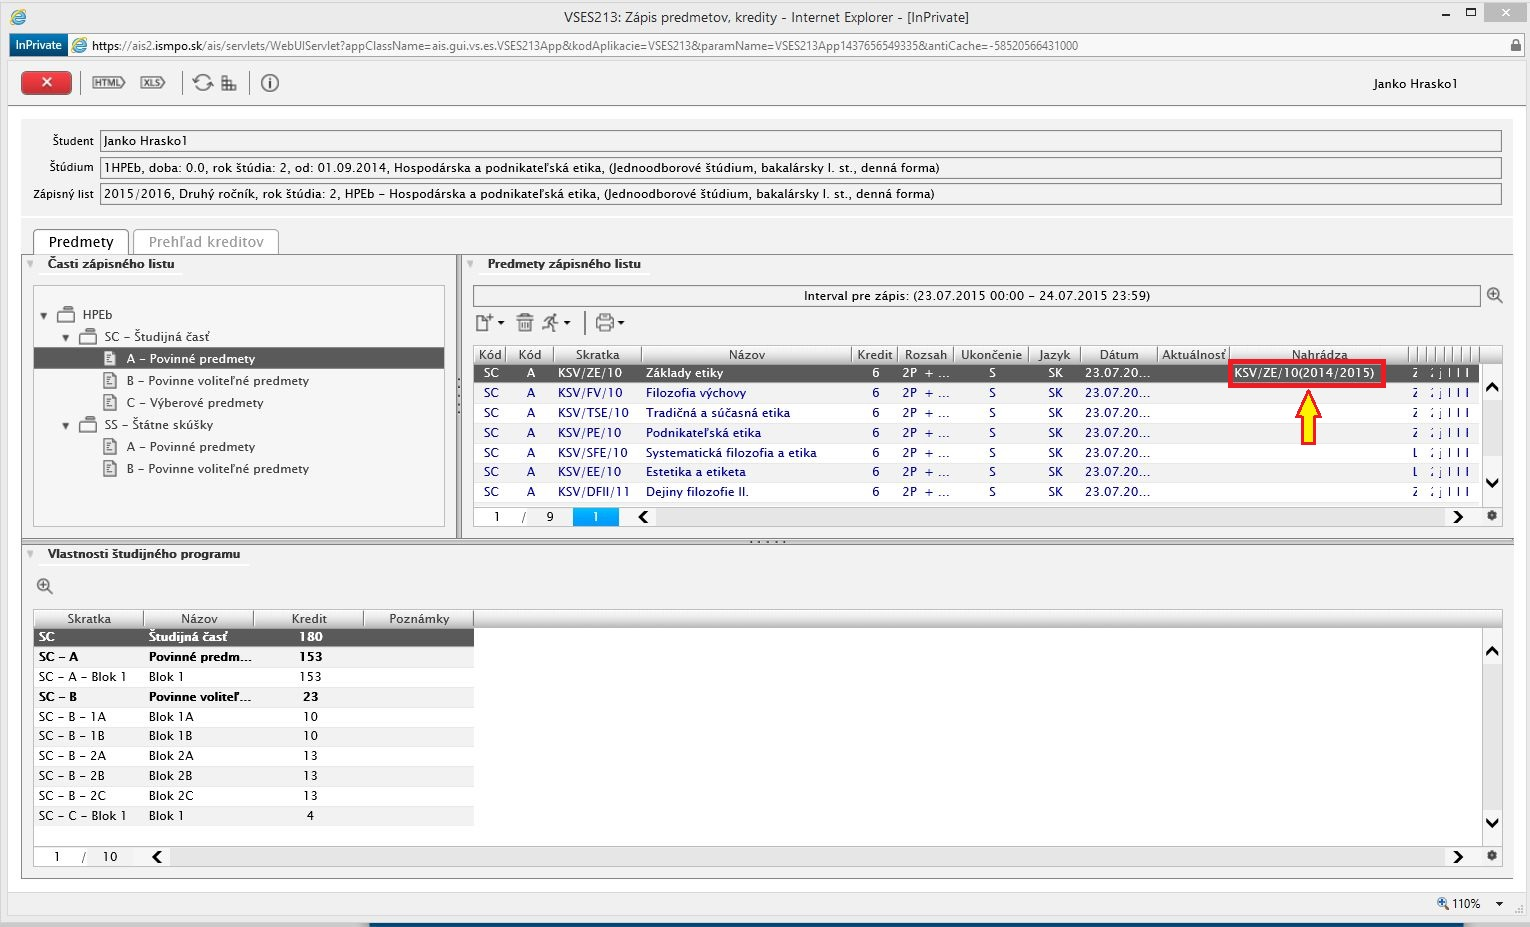Collapse the Vlastnosti študijného programu panel
This screenshot has width=1530, height=927.
(x=31, y=554)
